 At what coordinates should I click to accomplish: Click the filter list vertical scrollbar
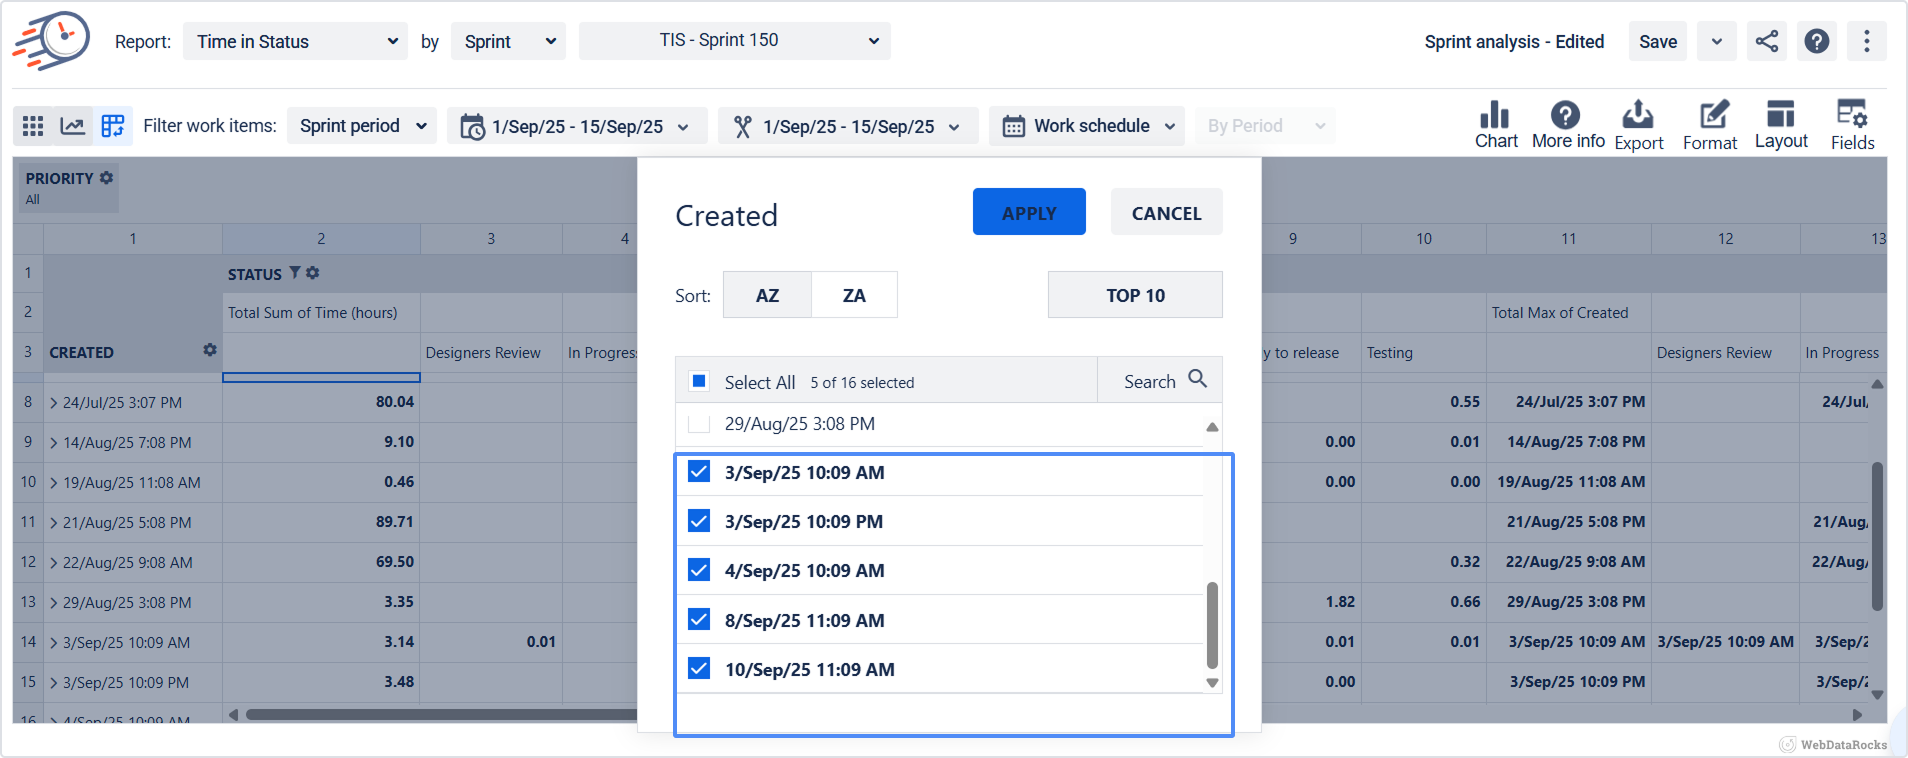[x=1212, y=625]
